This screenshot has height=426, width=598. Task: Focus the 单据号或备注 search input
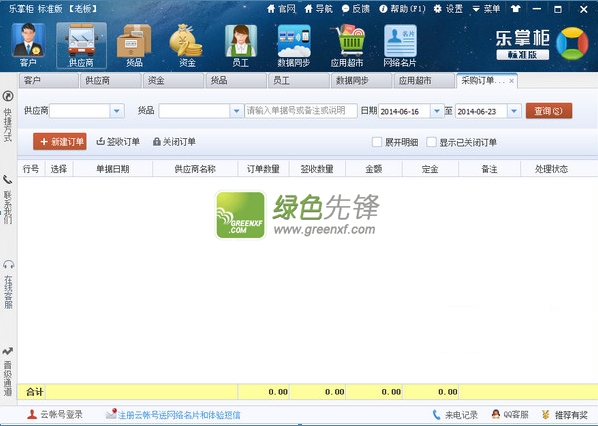tap(301, 111)
